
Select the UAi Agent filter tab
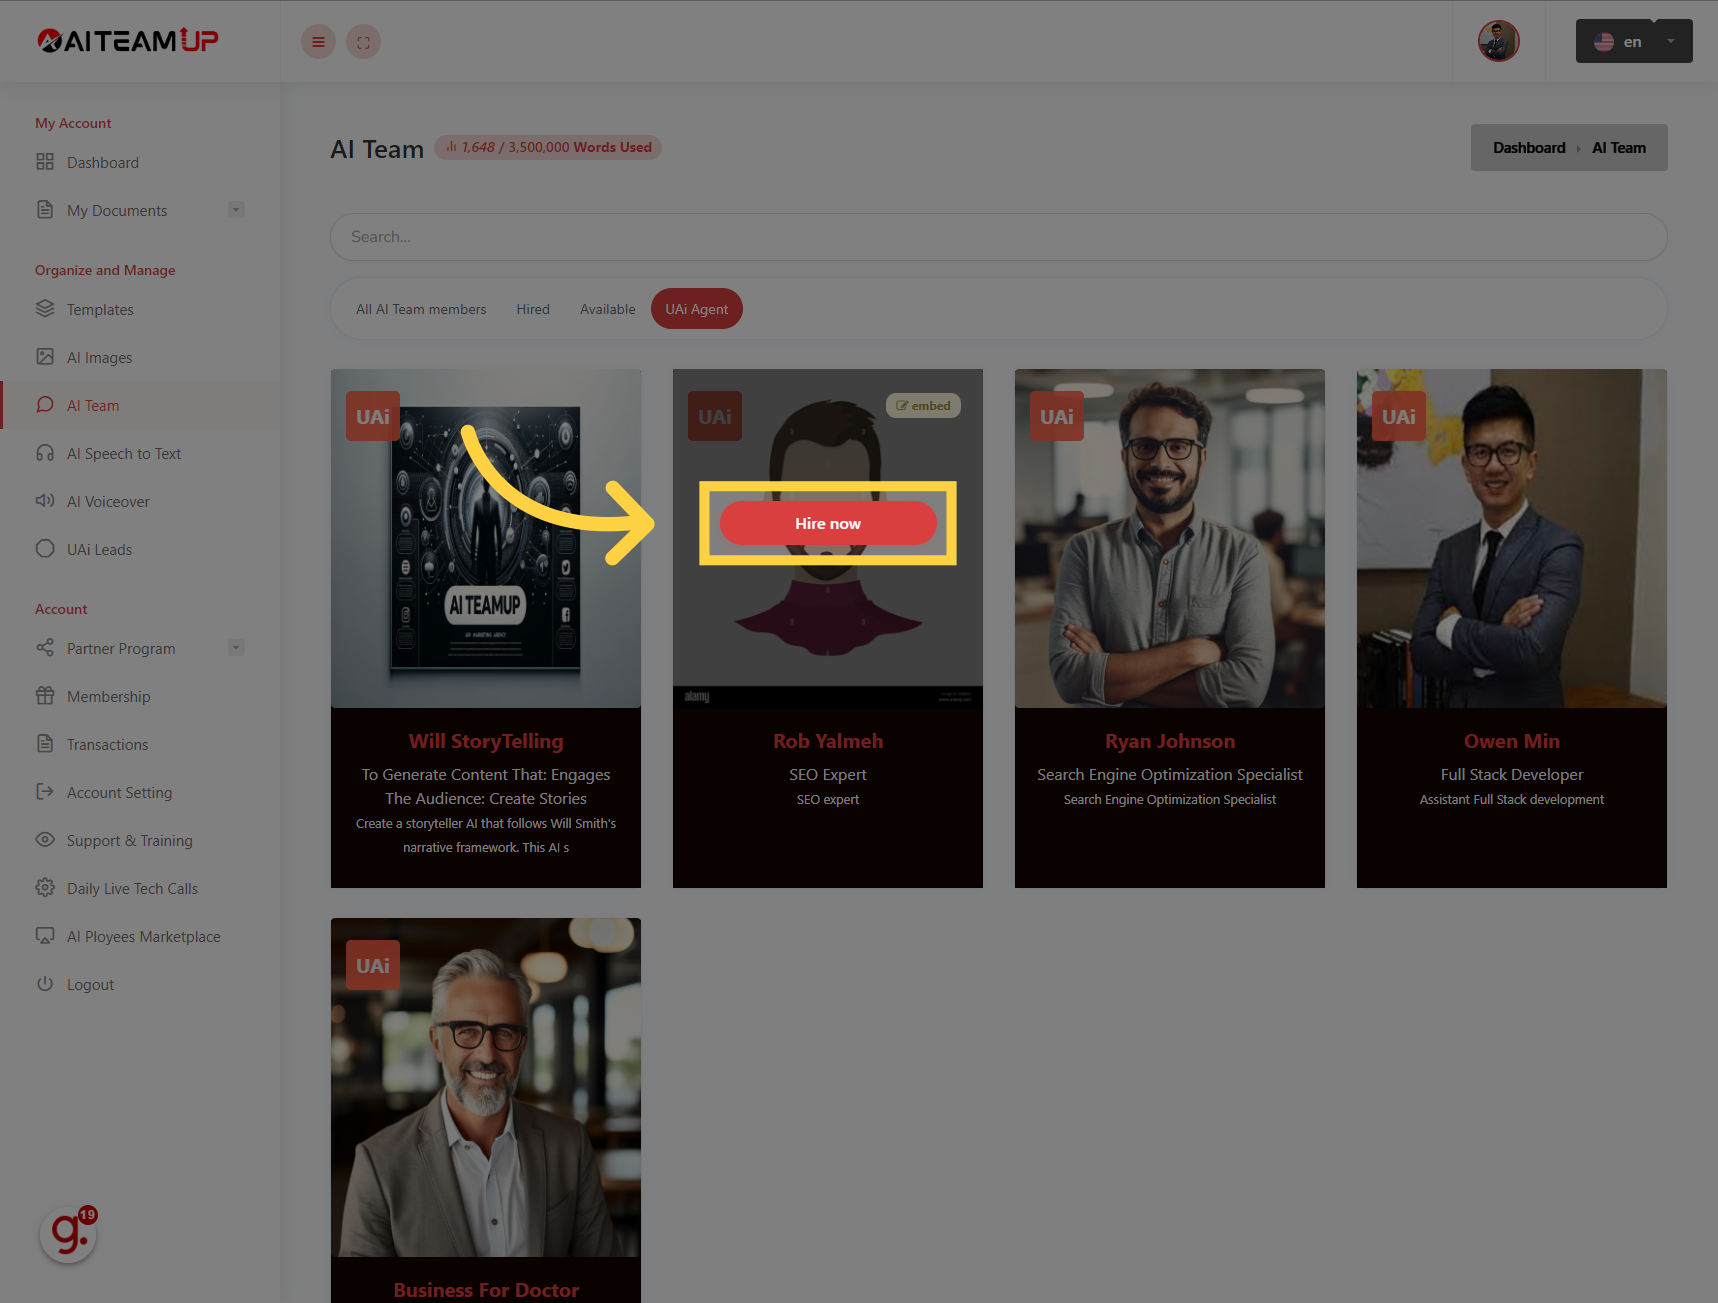(696, 308)
